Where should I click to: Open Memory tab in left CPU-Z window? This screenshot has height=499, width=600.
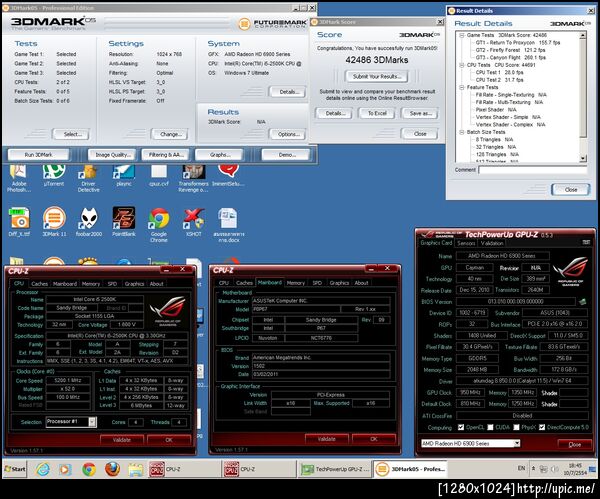pos(91,284)
